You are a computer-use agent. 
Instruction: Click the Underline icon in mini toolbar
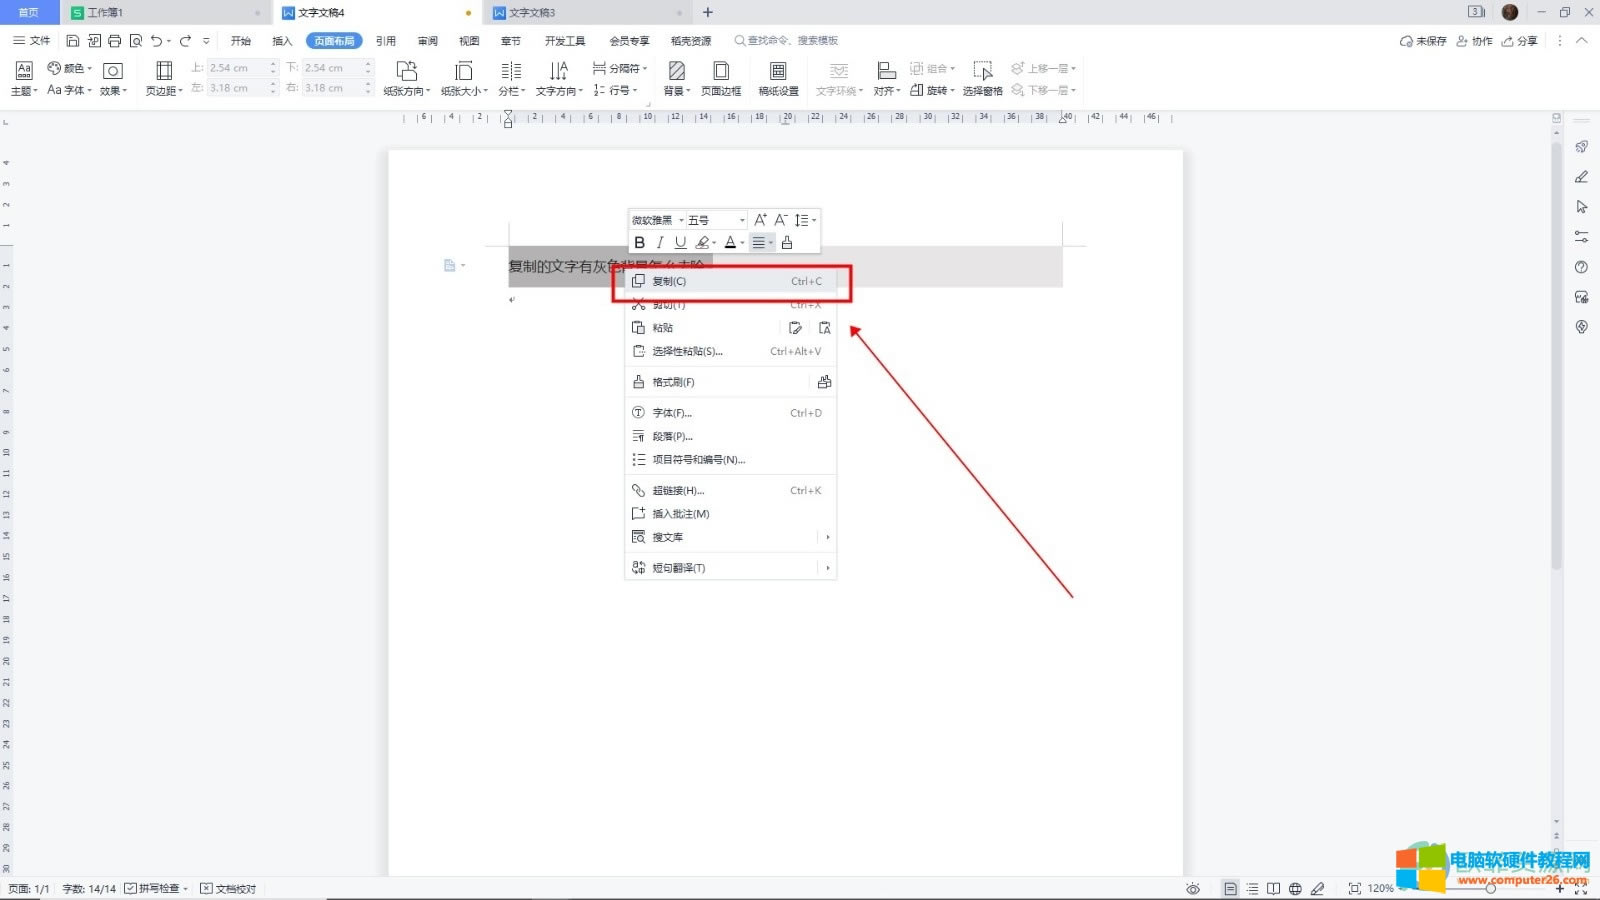[x=680, y=243]
